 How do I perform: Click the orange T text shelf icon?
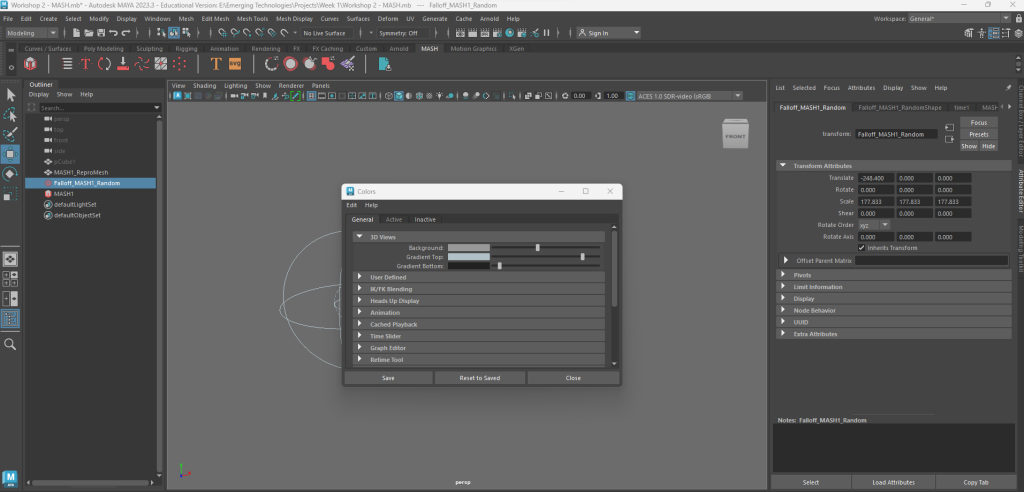coord(215,64)
